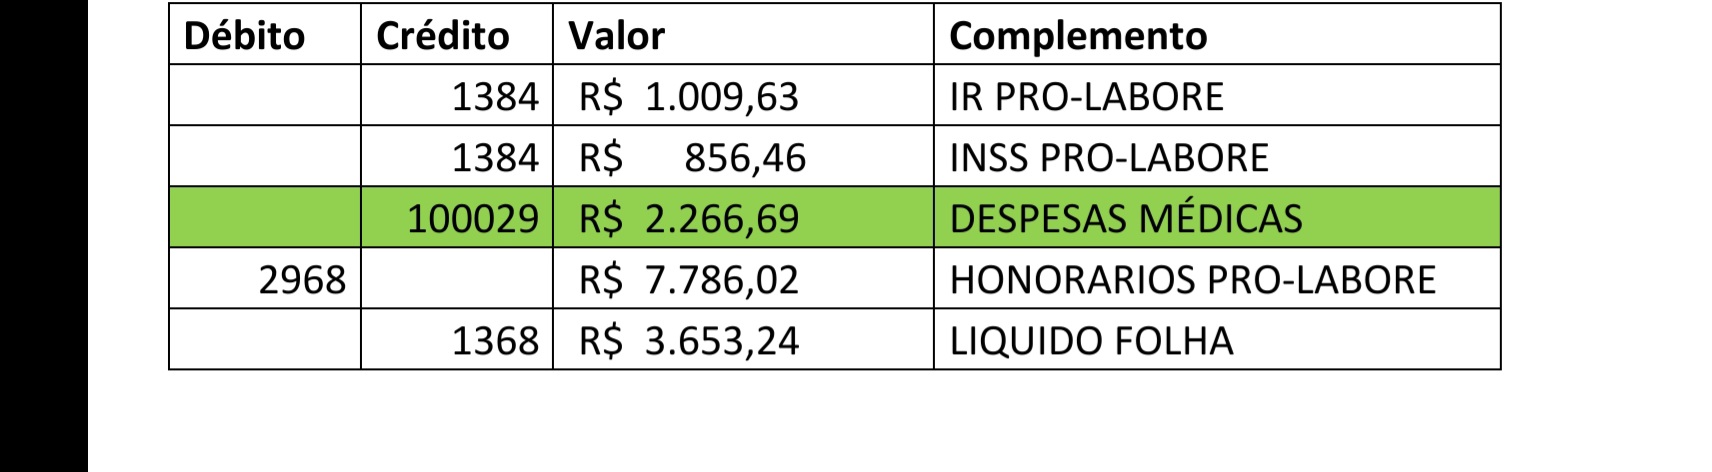
Task: Select the IR PRO-LABORE cell
Action: (x=1217, y=96)
